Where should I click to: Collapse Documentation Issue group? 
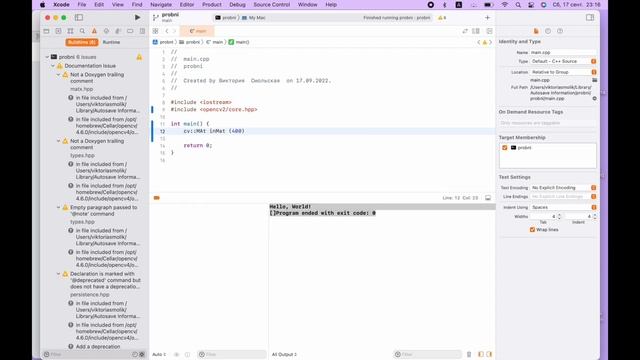coord(53,66)
